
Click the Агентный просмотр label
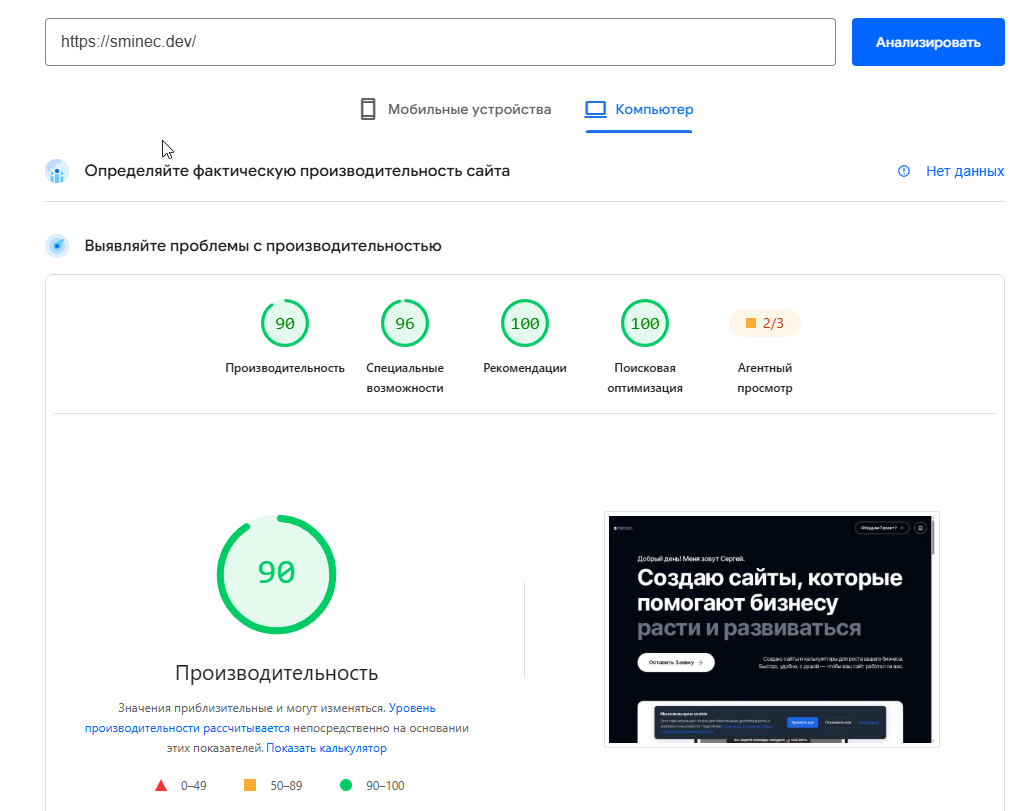pos(764,378)
